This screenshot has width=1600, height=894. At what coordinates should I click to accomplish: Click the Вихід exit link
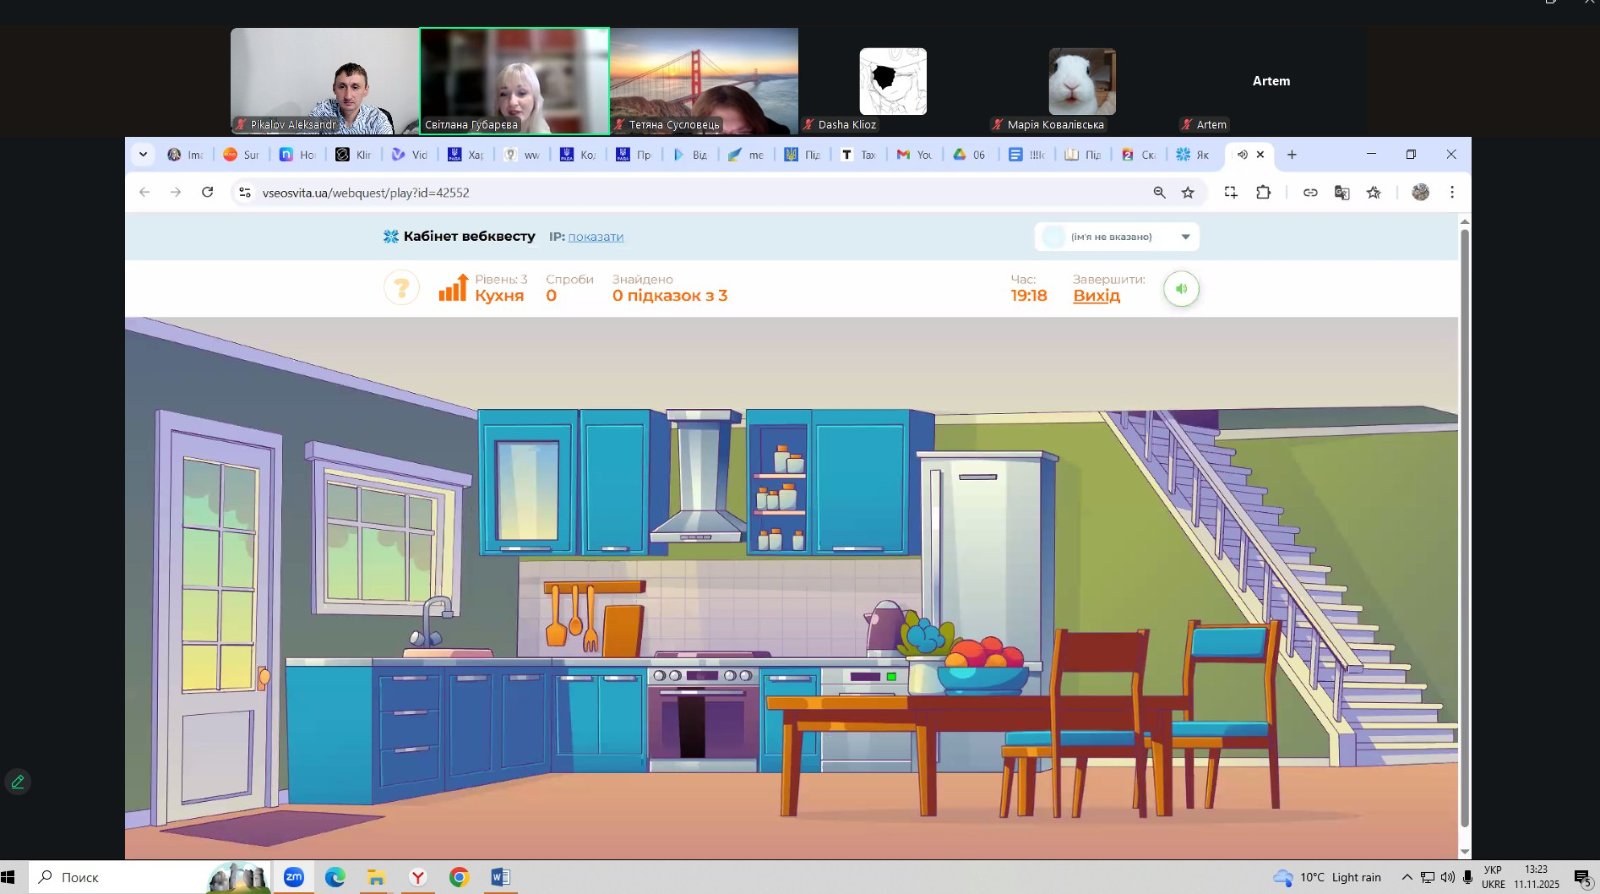pyautogui.click(x=1096, y=296)
